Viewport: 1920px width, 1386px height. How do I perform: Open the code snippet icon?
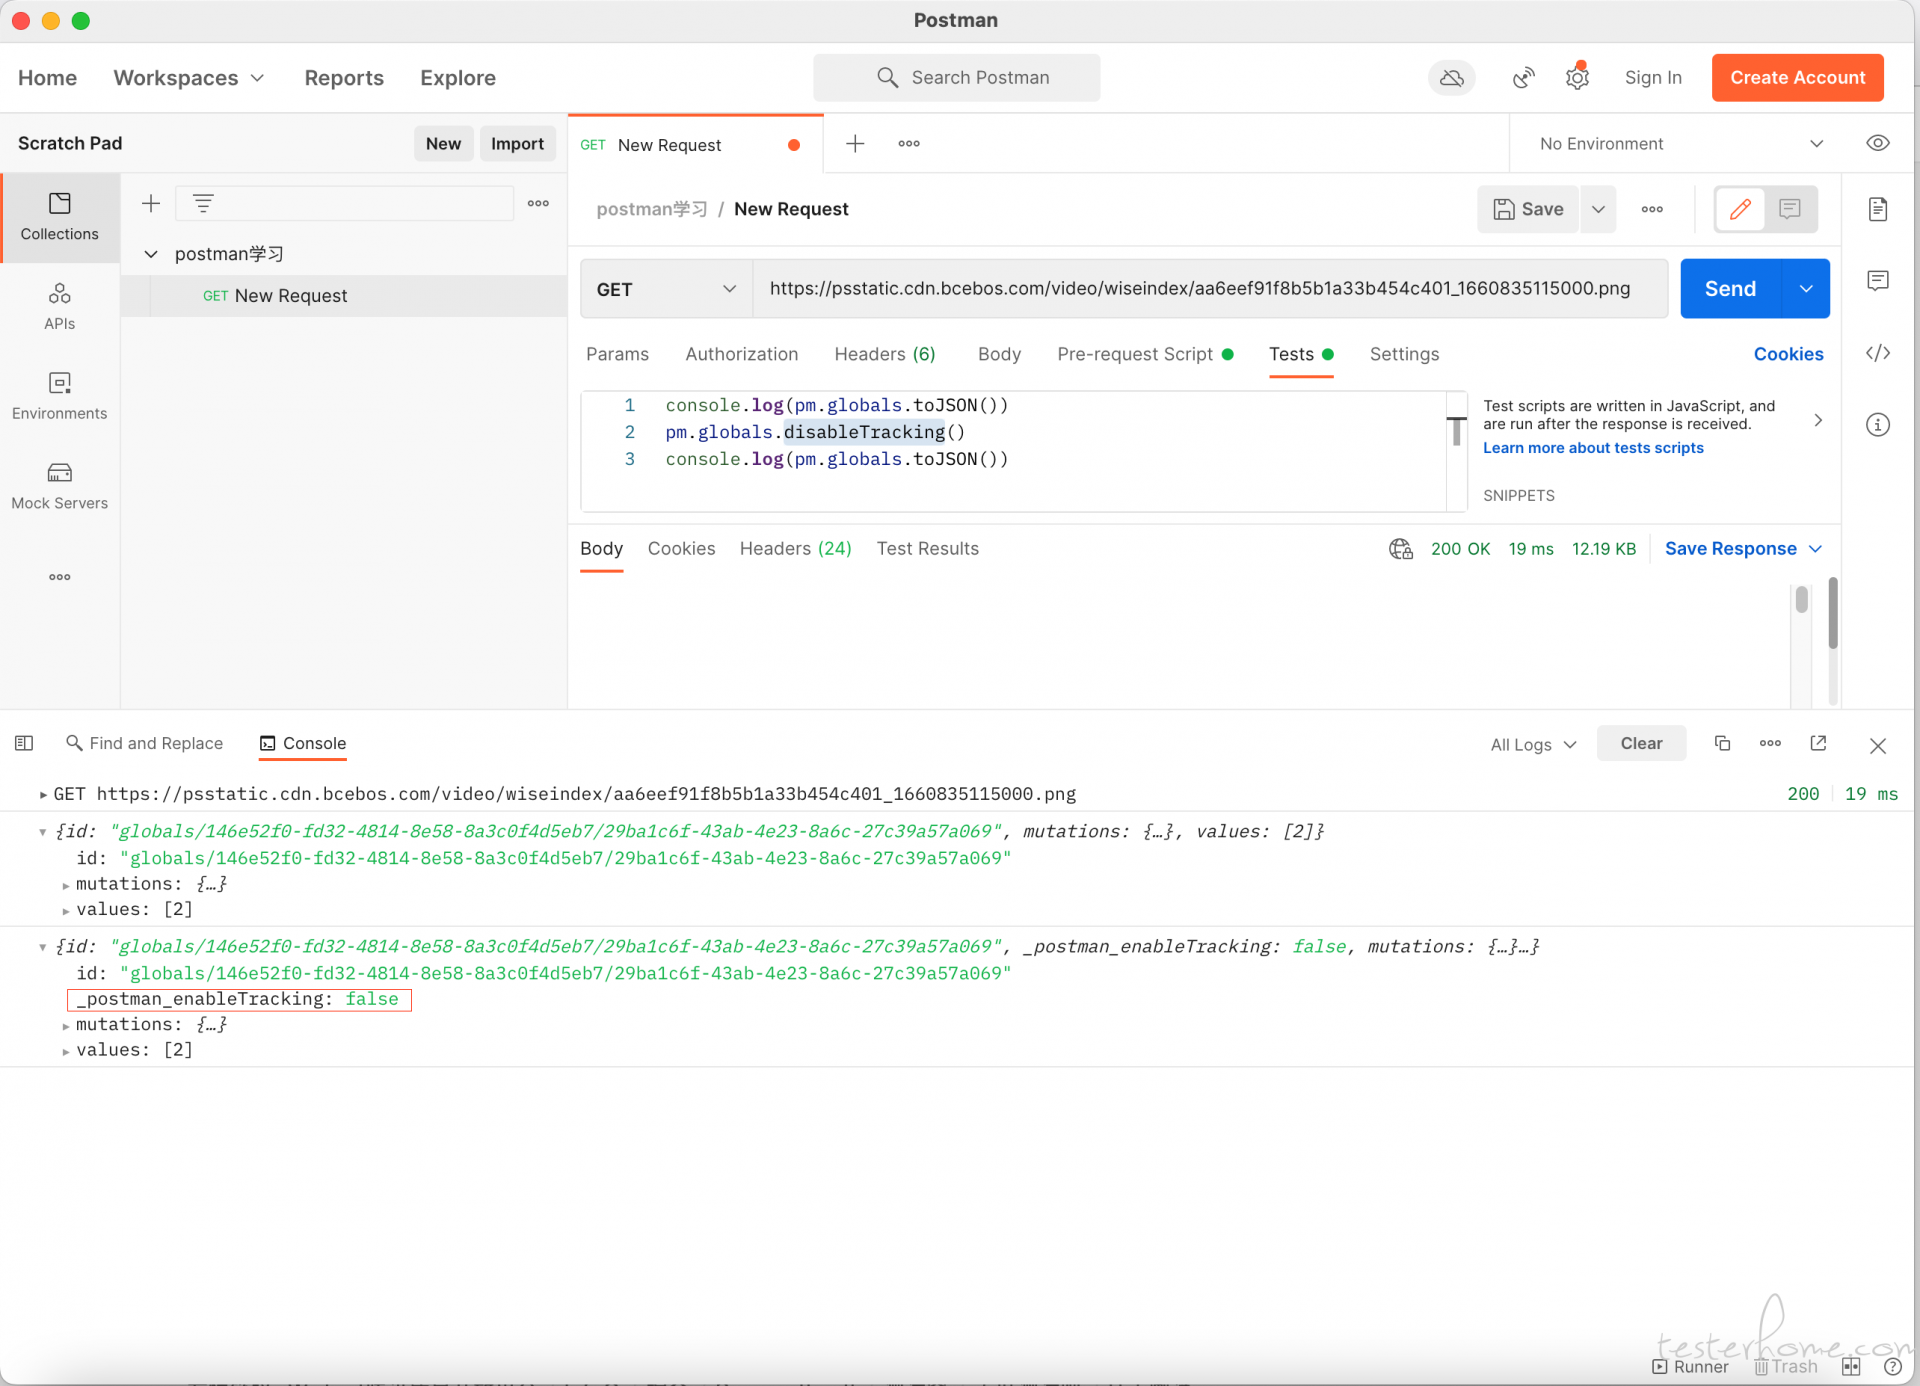(1878, 353)
